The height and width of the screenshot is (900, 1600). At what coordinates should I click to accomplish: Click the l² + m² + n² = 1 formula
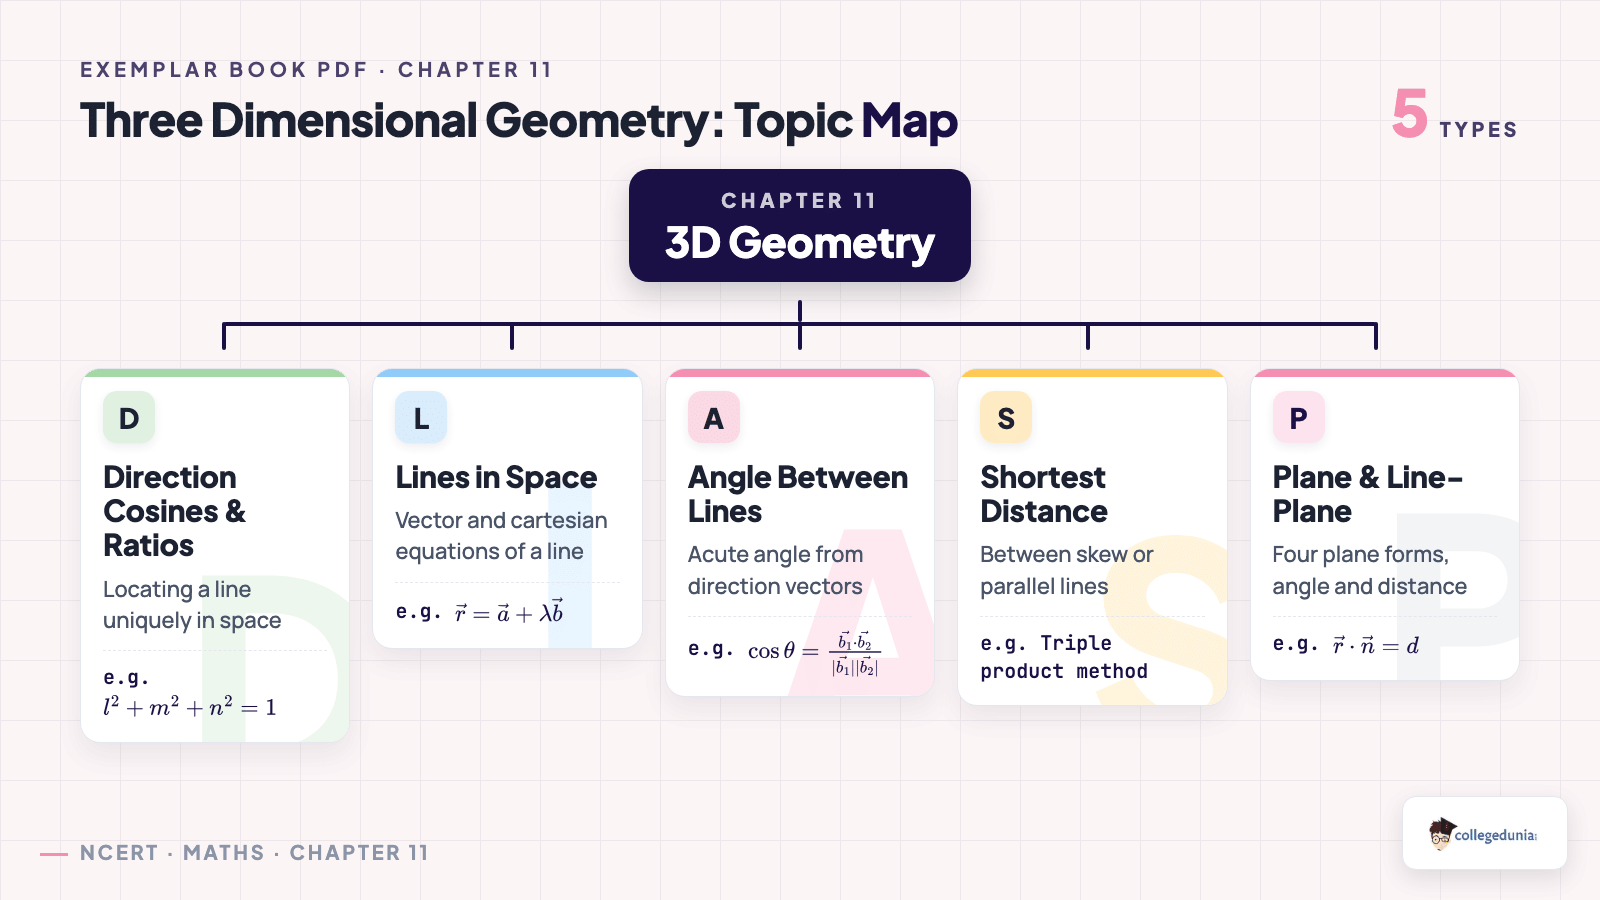tap(190, 707)
